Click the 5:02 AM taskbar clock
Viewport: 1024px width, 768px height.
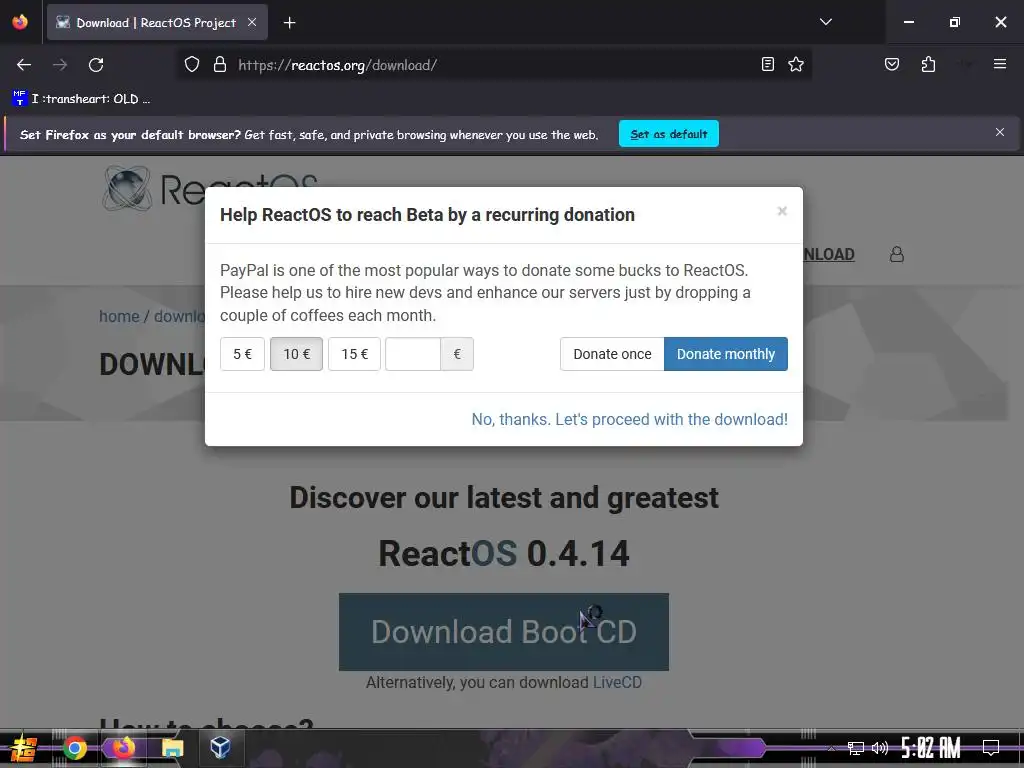click(931, 747)
